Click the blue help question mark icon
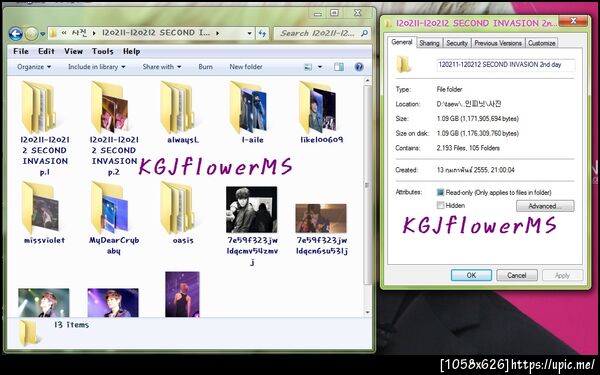 tap(359, 67)
